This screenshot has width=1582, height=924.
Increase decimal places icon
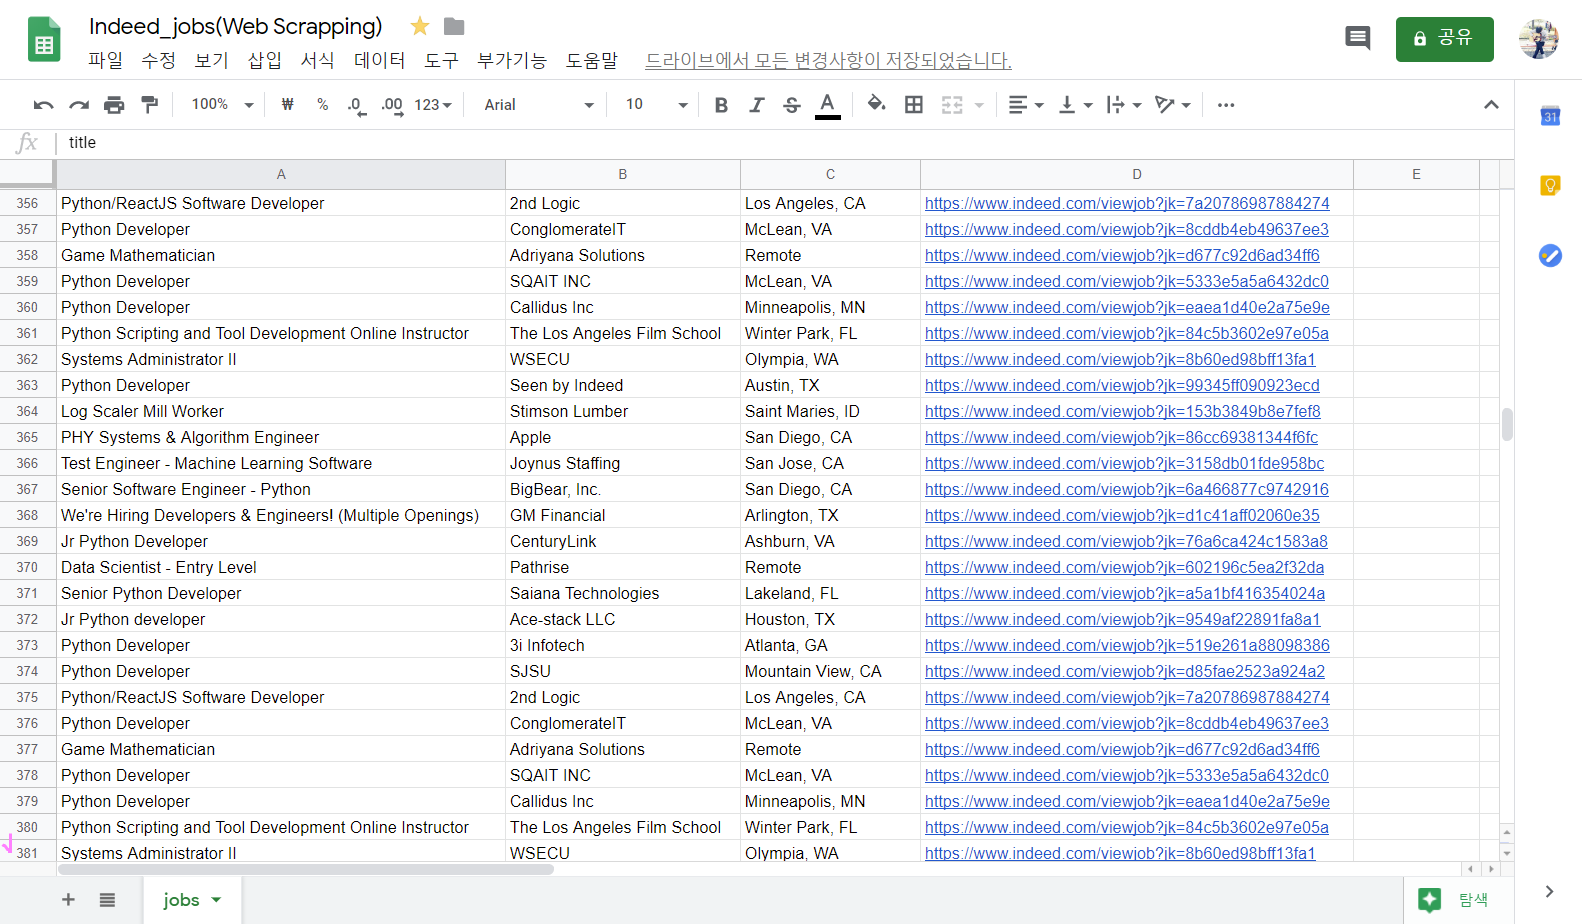click(x=392, y=105)
